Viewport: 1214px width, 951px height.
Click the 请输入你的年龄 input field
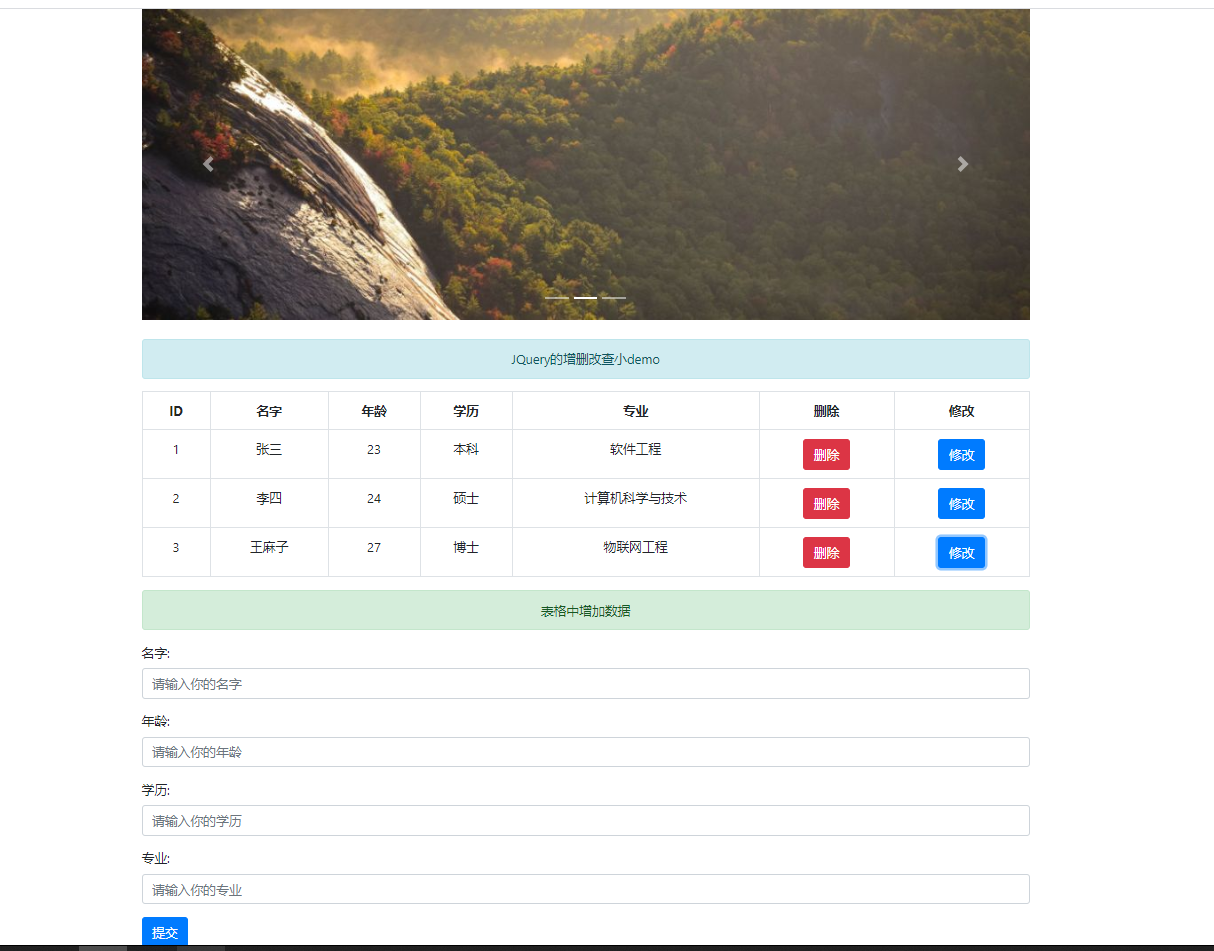pyautogui.click(x=586, y=752)
